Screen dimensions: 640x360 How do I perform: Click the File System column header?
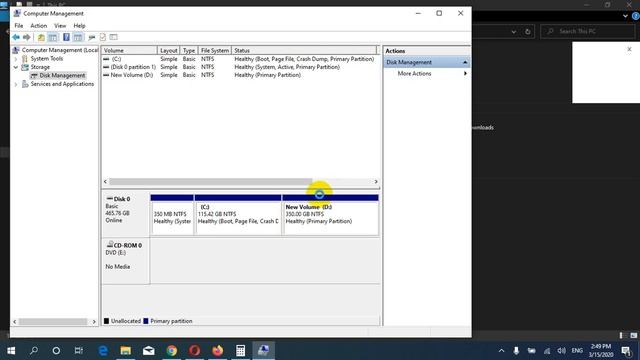[215, 51]
